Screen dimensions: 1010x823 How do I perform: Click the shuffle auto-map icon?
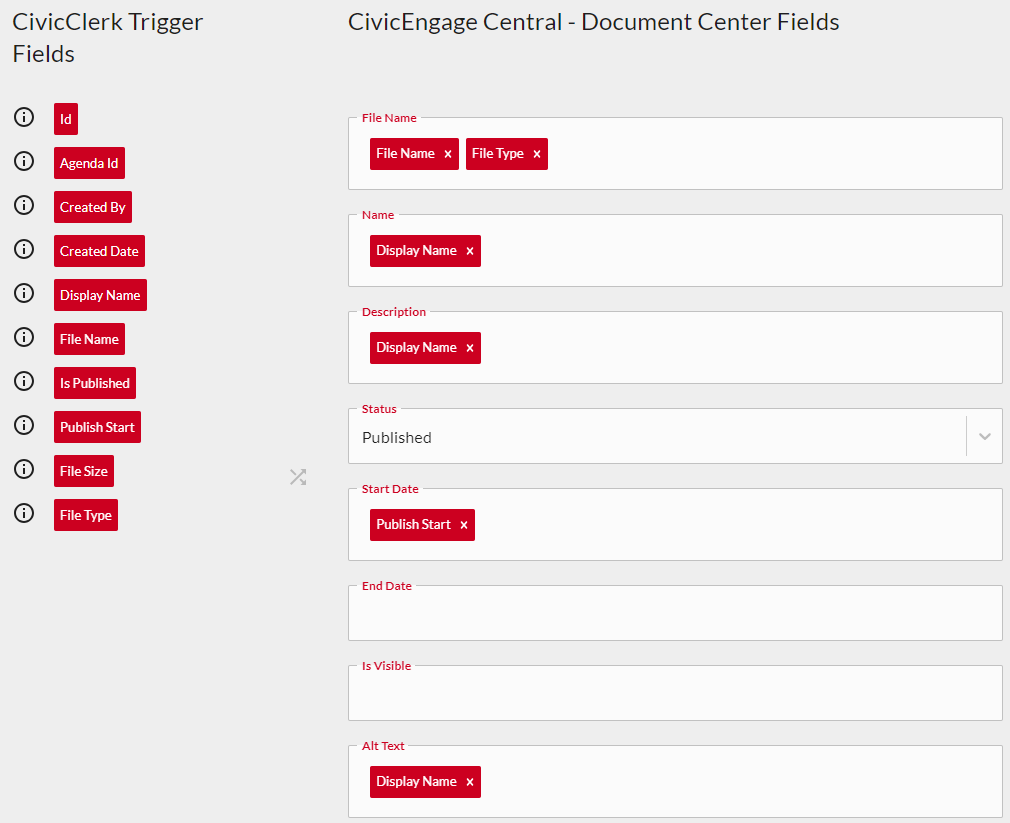(x=298, y=477)
